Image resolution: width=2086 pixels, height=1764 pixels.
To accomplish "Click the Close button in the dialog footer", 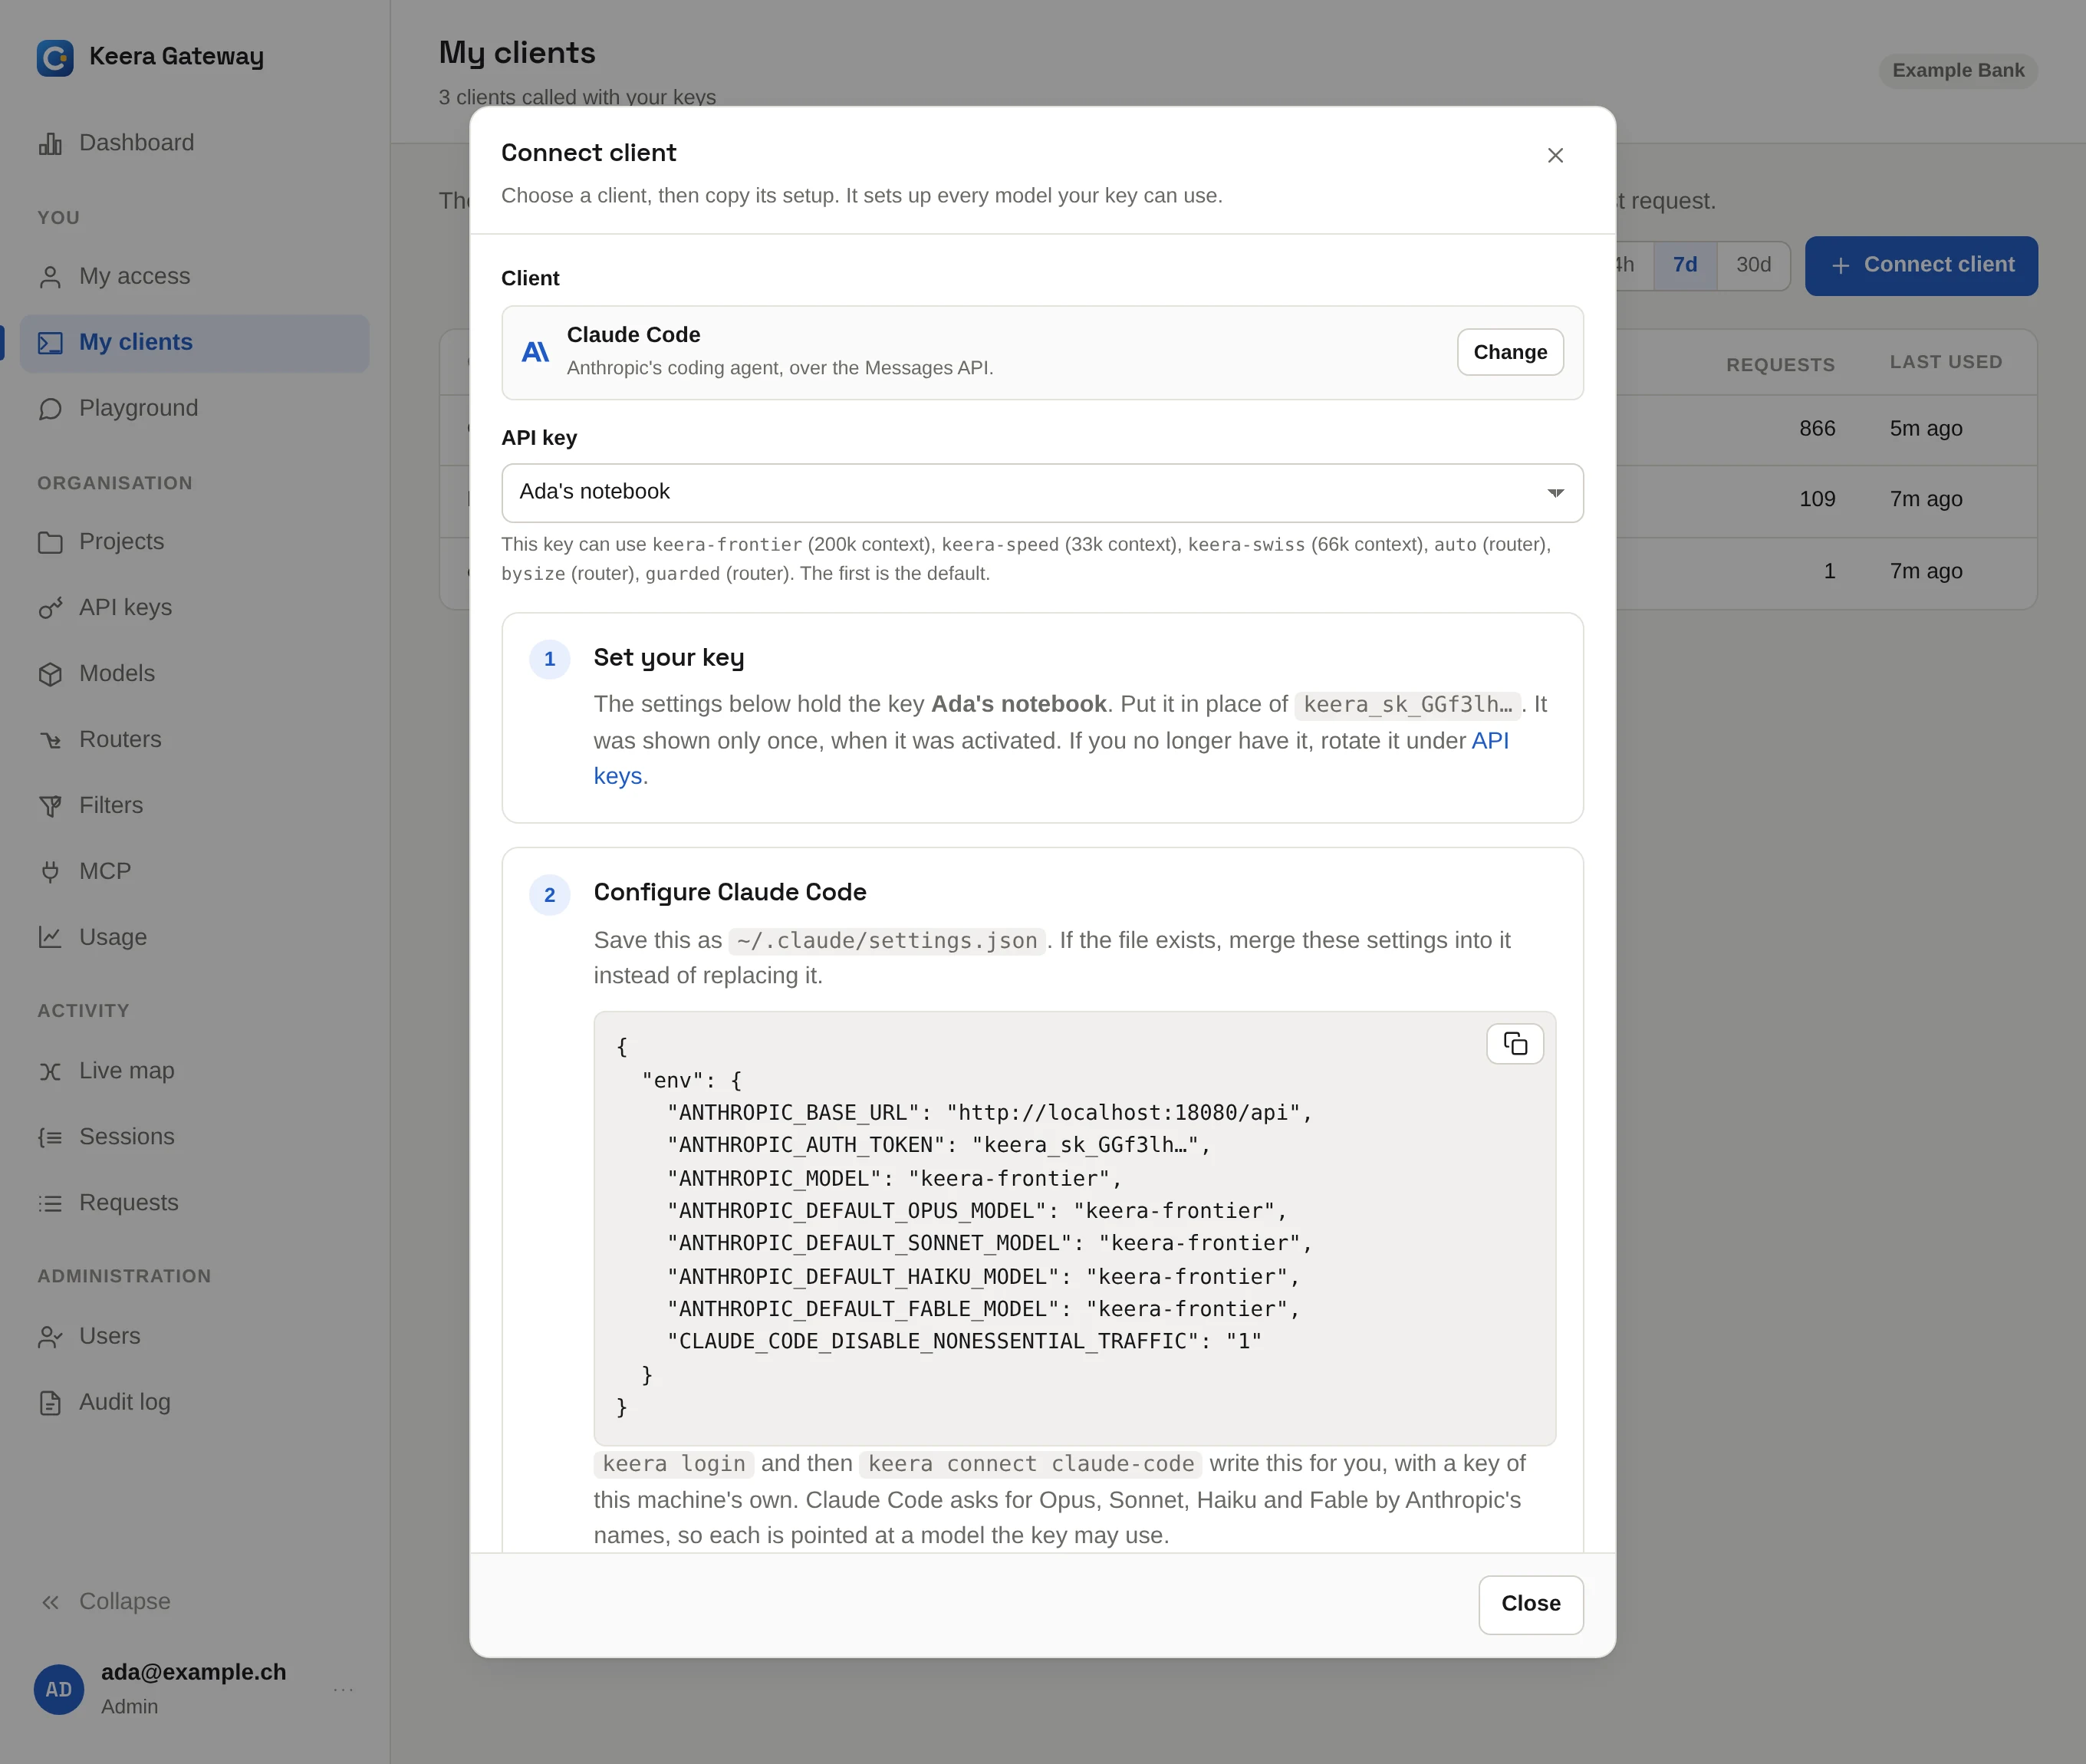I will point(1530,1604).
